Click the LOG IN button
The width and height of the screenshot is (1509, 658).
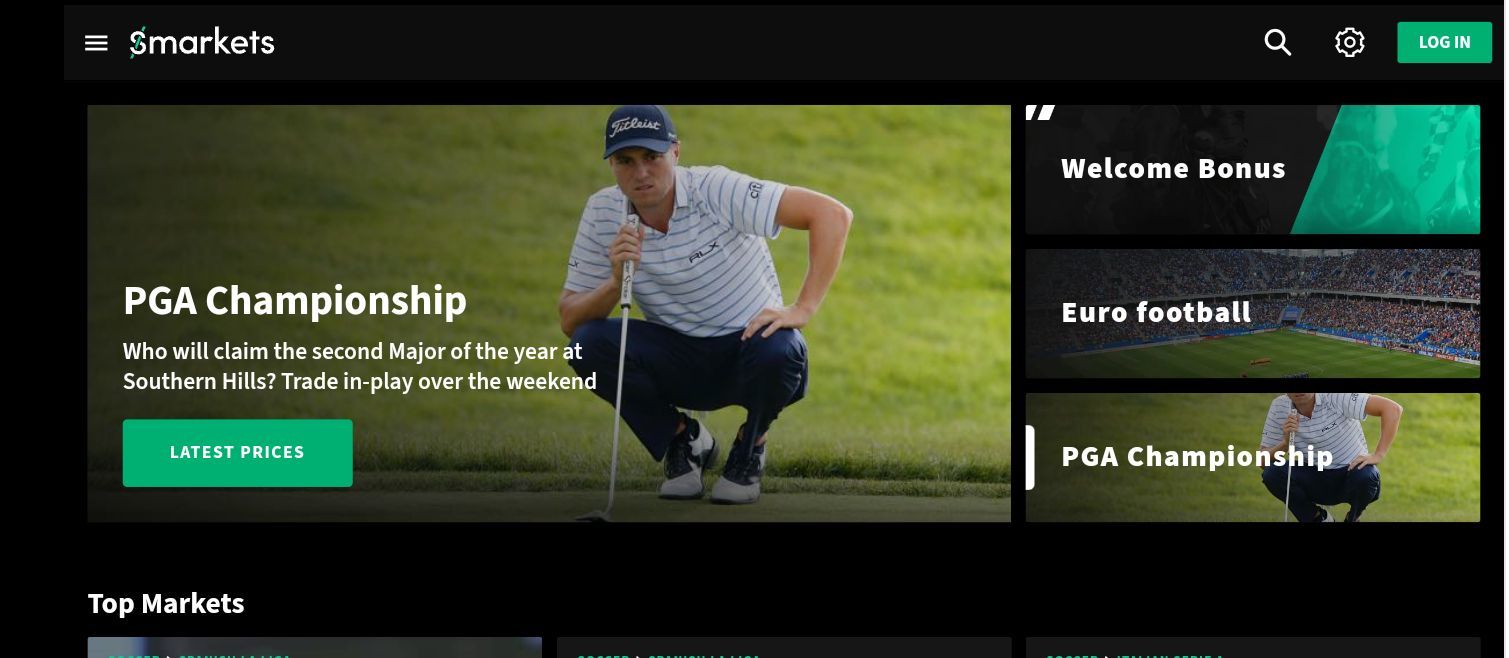(x=1444, y=42)
